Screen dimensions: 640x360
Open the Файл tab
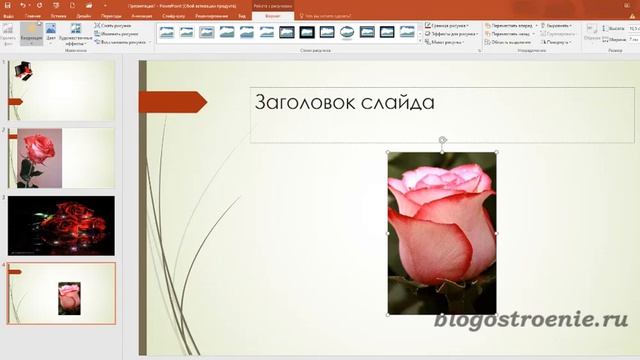[8, 16]
